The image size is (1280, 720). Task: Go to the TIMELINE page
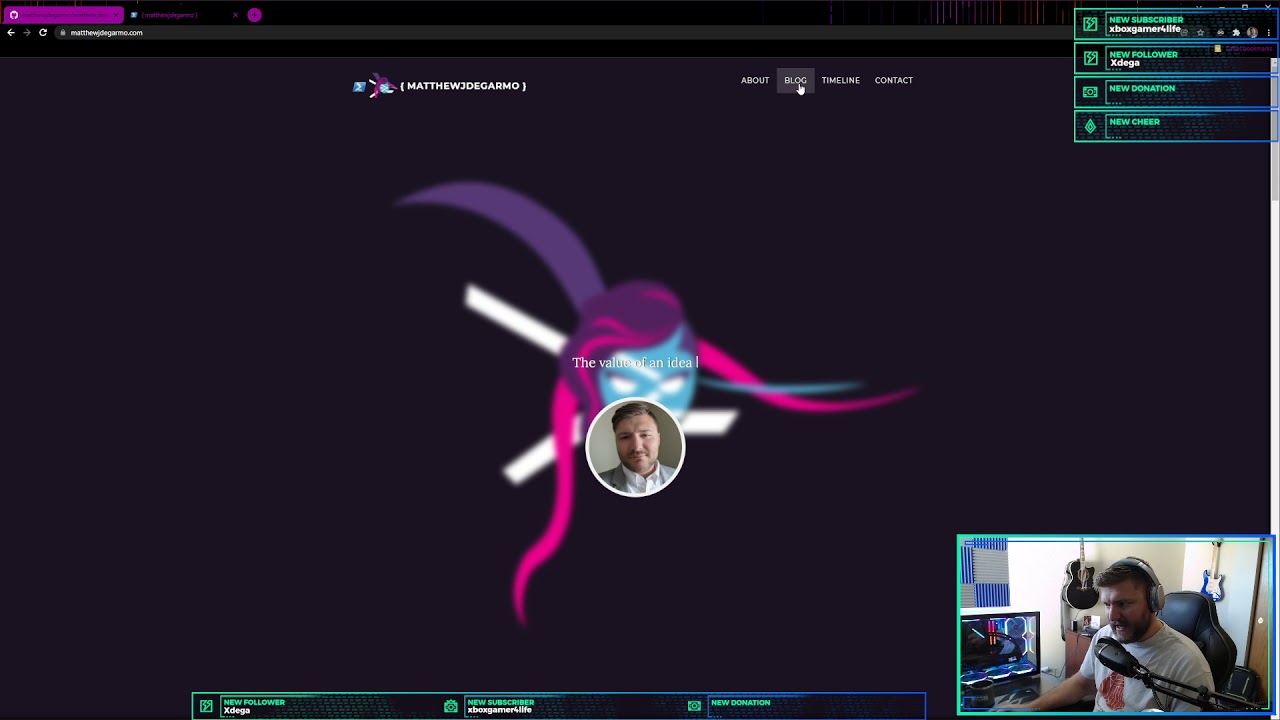point(840,80)
